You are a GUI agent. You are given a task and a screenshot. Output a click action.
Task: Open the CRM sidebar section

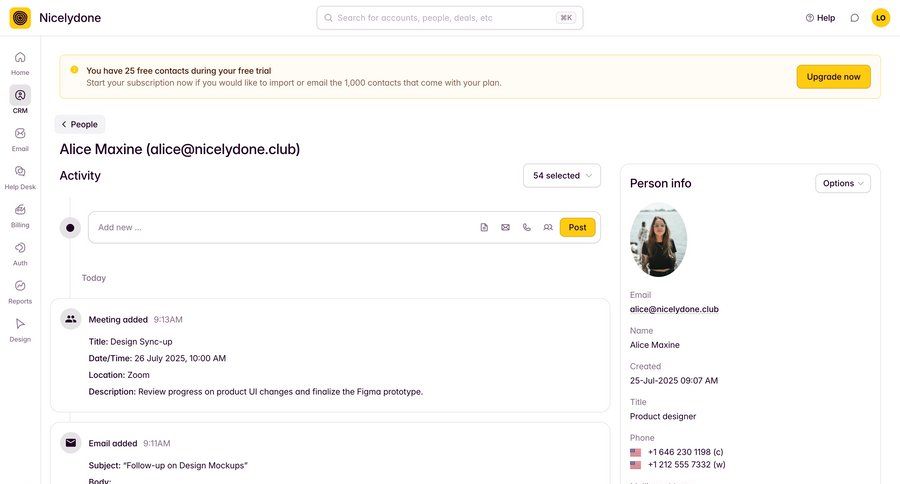(20, 100)
